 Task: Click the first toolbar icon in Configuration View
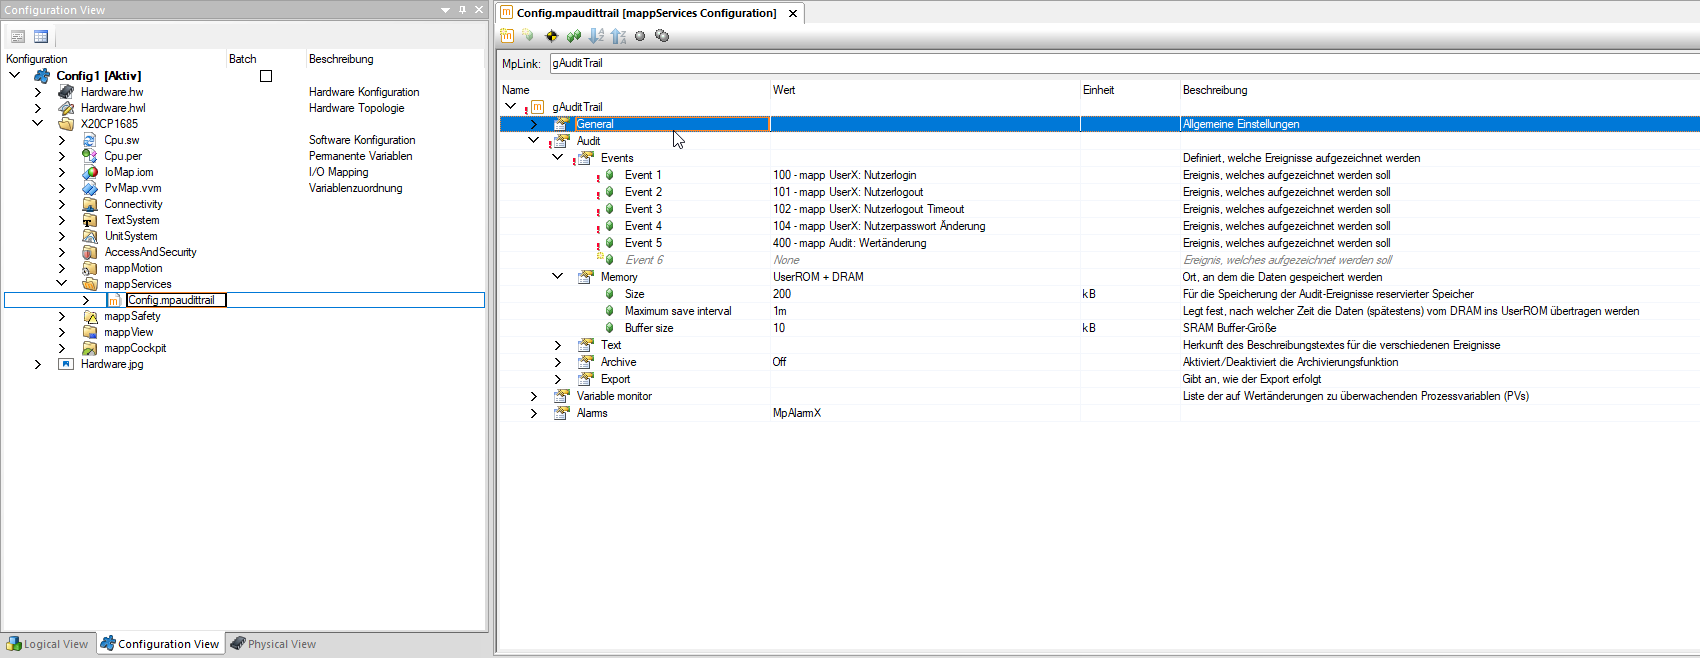pos(18,37)
